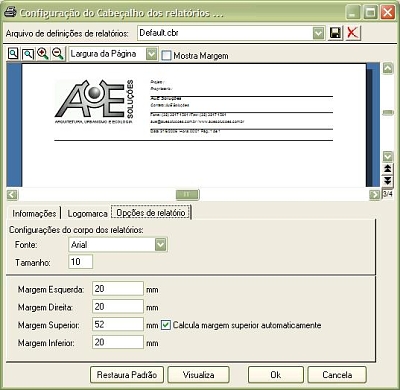Click the zoom out magnifier icon
The width and height of the screenshot is (400, 390).
[x=58, y=54]
